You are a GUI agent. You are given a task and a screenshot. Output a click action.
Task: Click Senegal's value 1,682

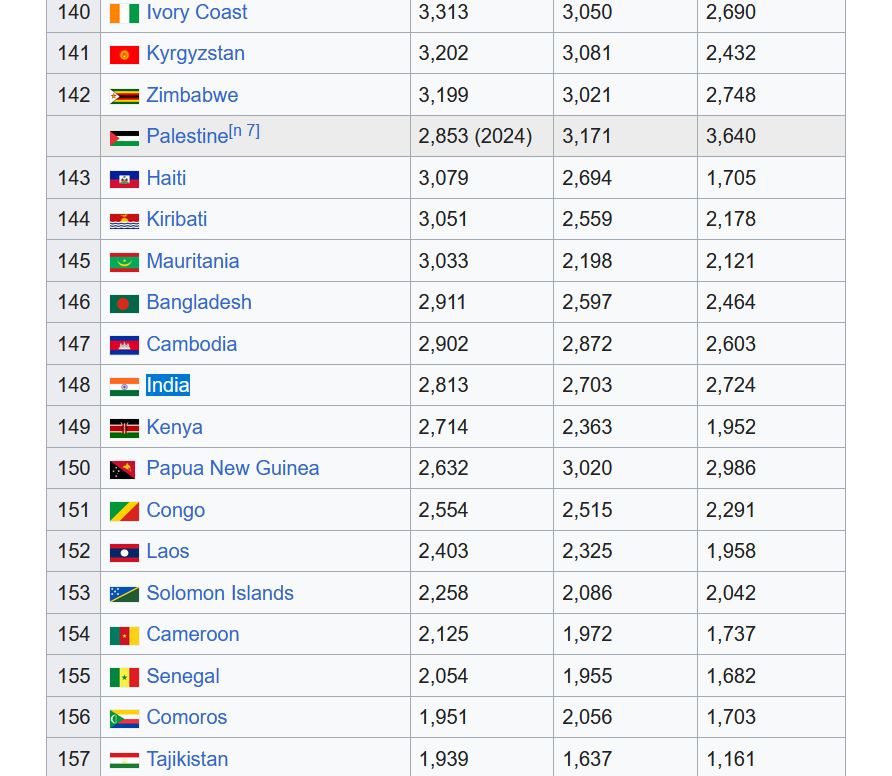point(731,676)
